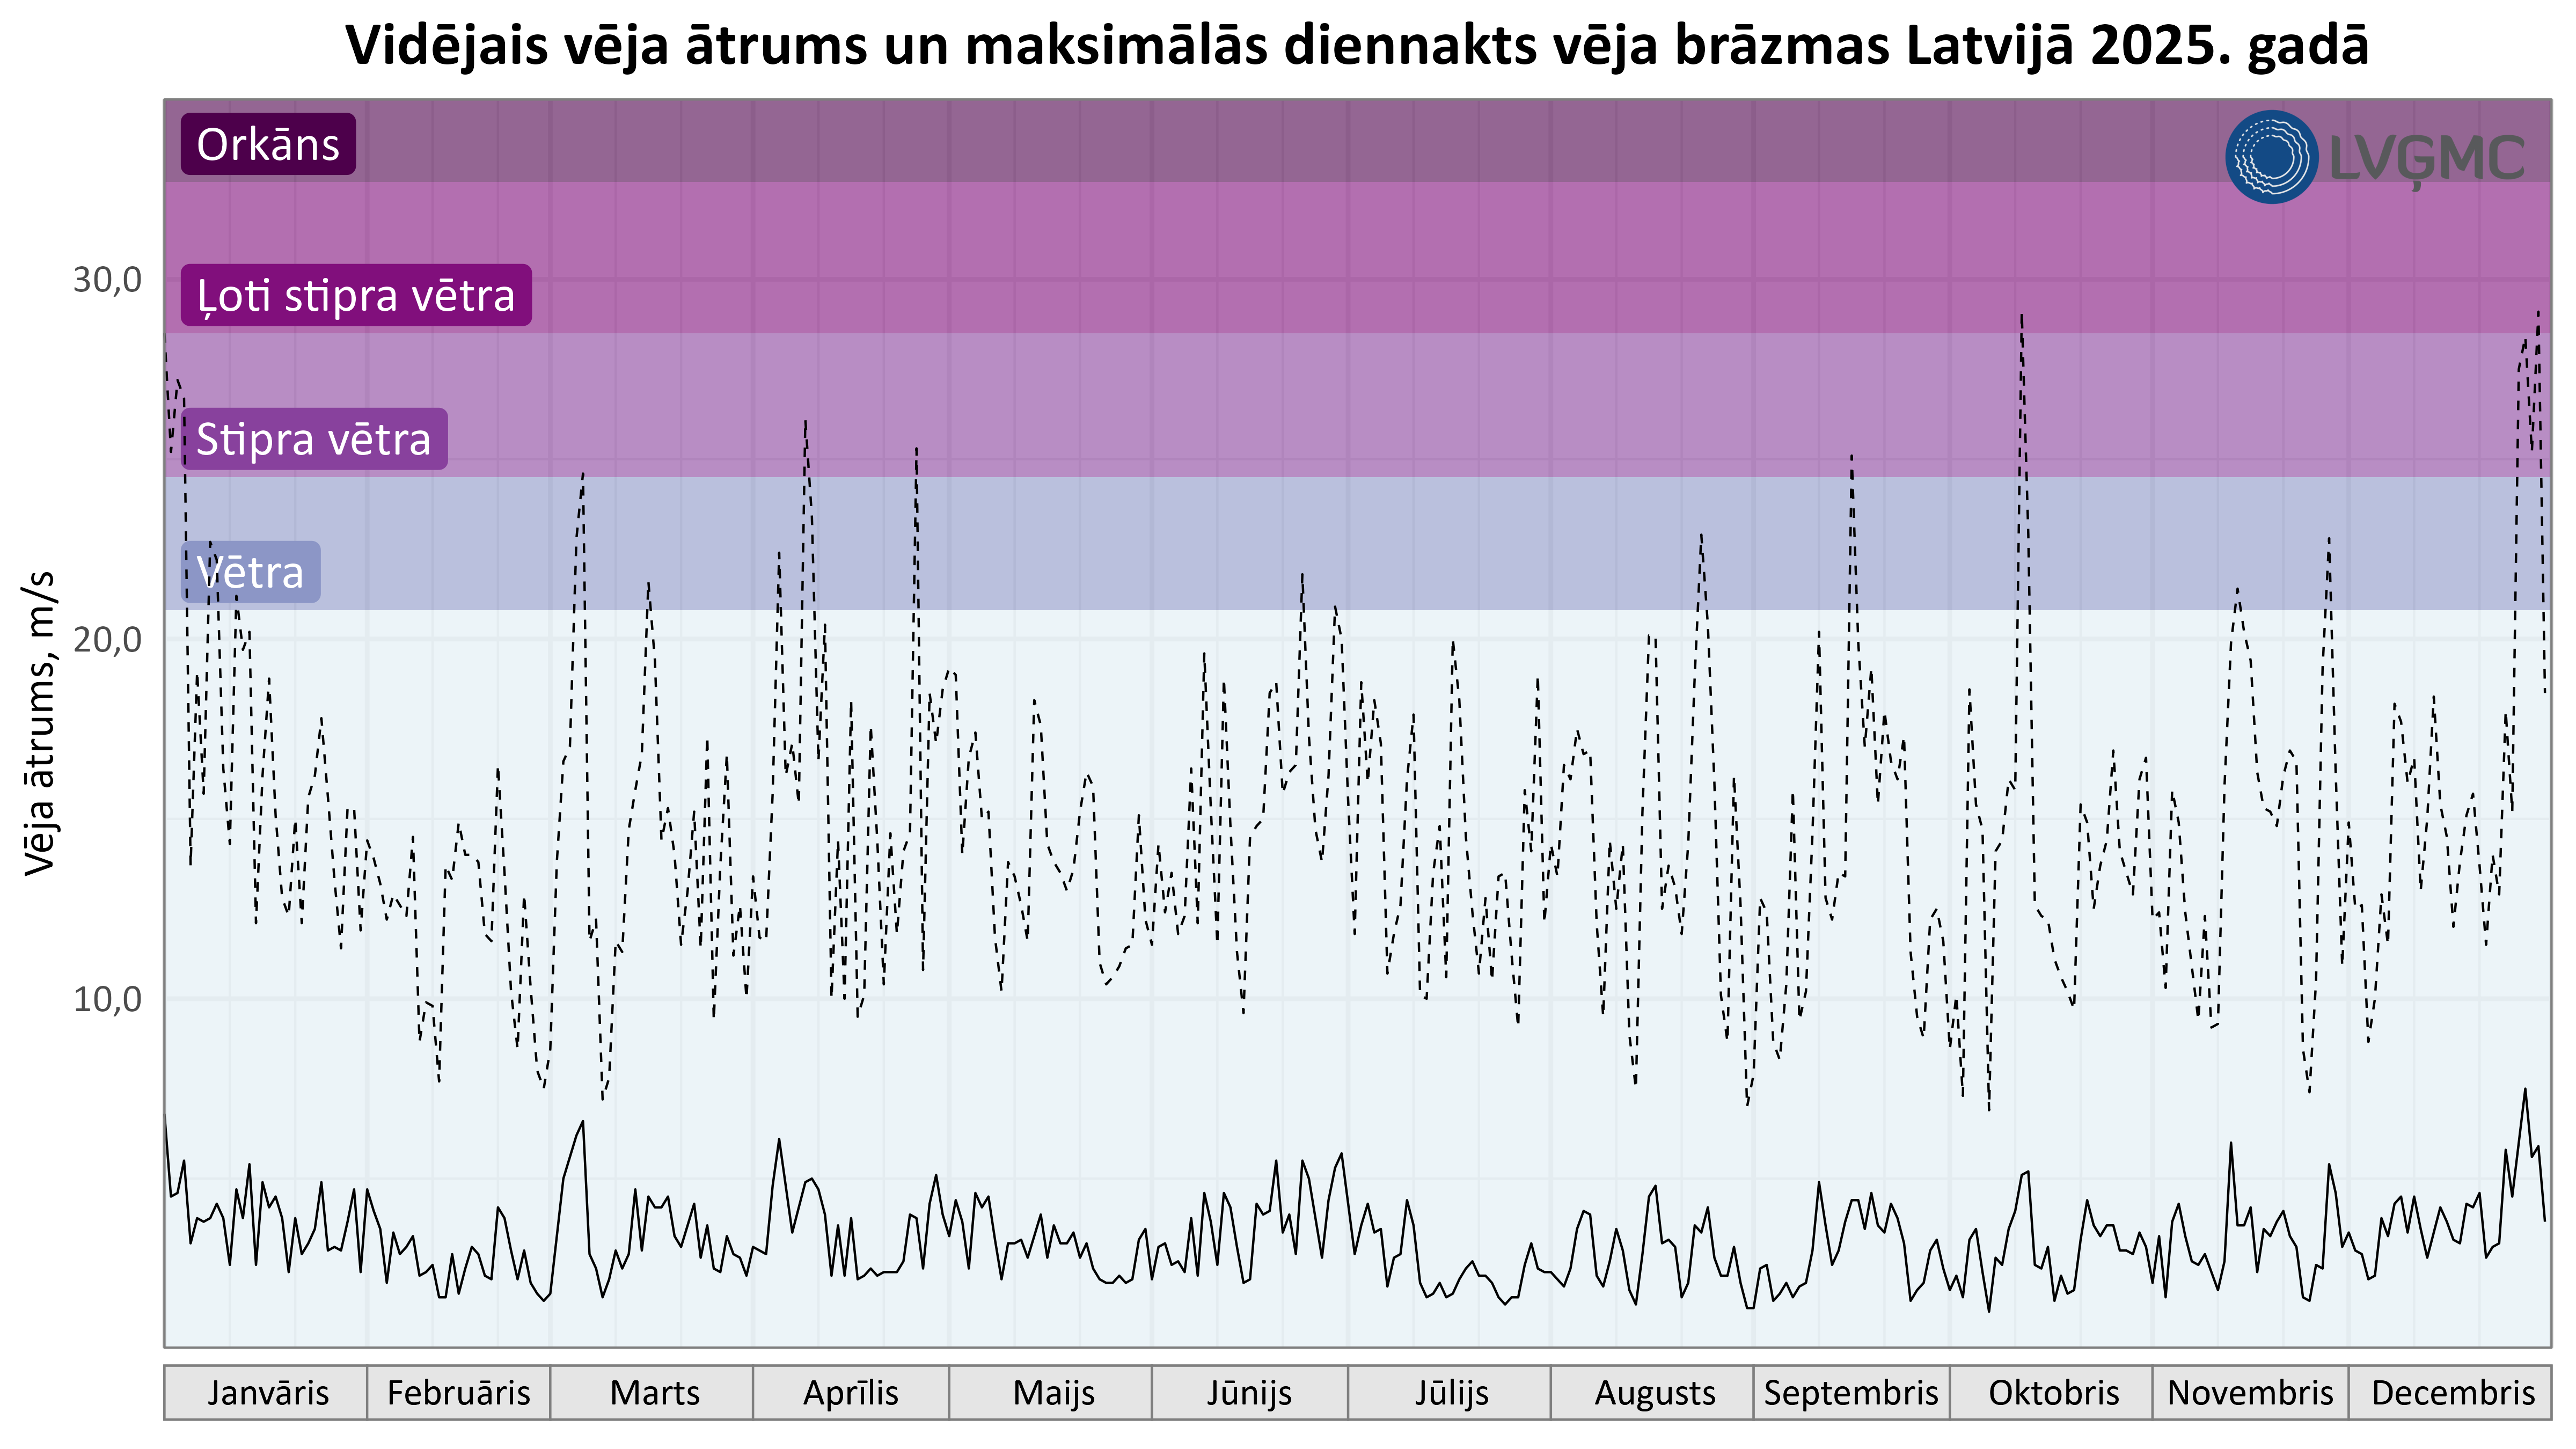The height and width of the screenshot is (1449, 2576).
Task: Click the Vētra category label
Action: pos(250,573)
